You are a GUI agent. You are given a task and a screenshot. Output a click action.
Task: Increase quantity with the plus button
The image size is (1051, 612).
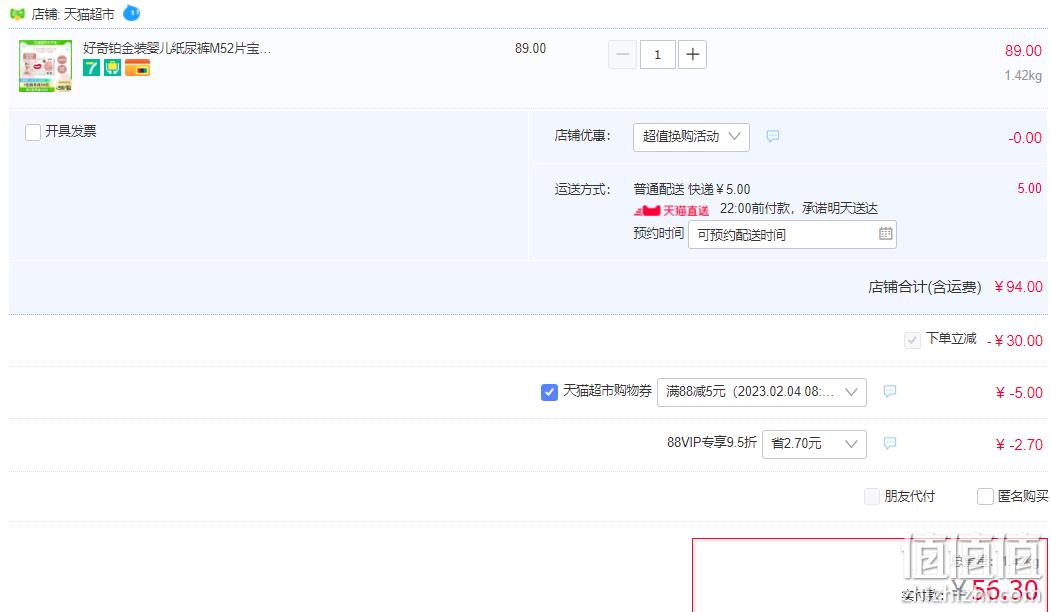click(692, 54)
